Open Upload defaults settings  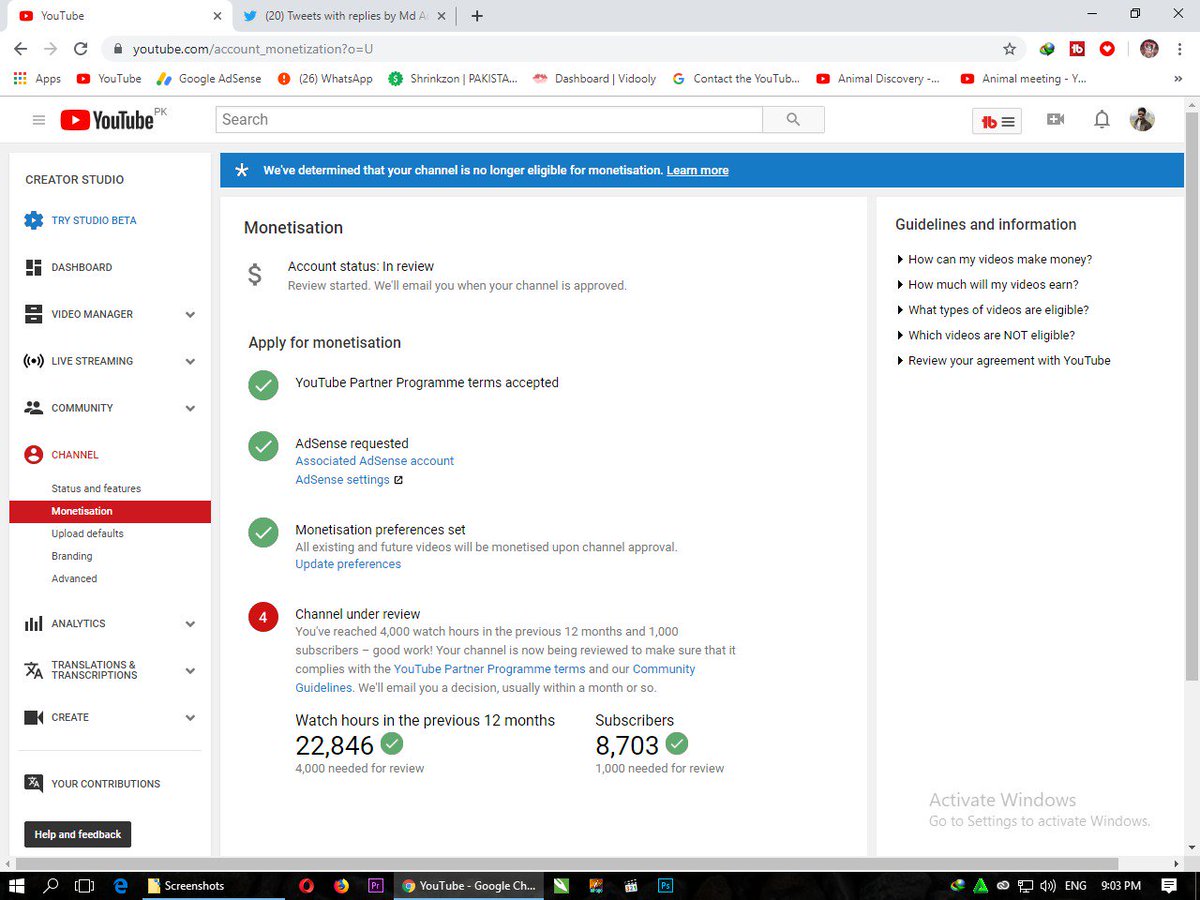coord(88,534)
